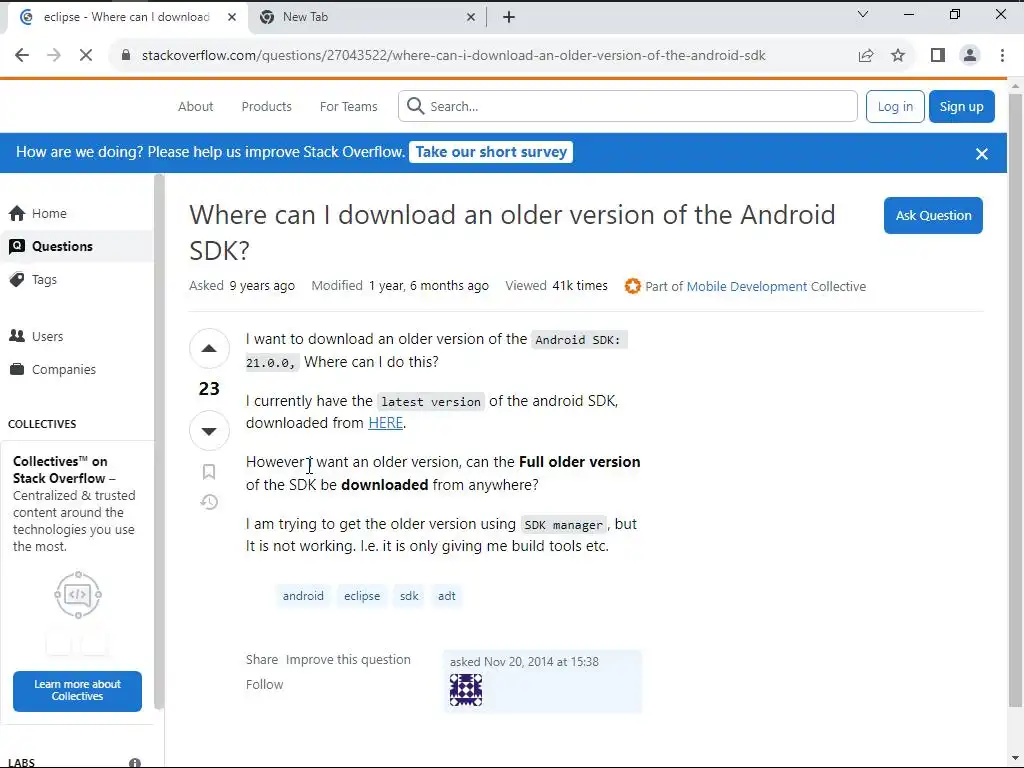Viewport: 1024px width, 768px height.
Task: Click the Home house icon in sidebar
Action: (17, 214)
